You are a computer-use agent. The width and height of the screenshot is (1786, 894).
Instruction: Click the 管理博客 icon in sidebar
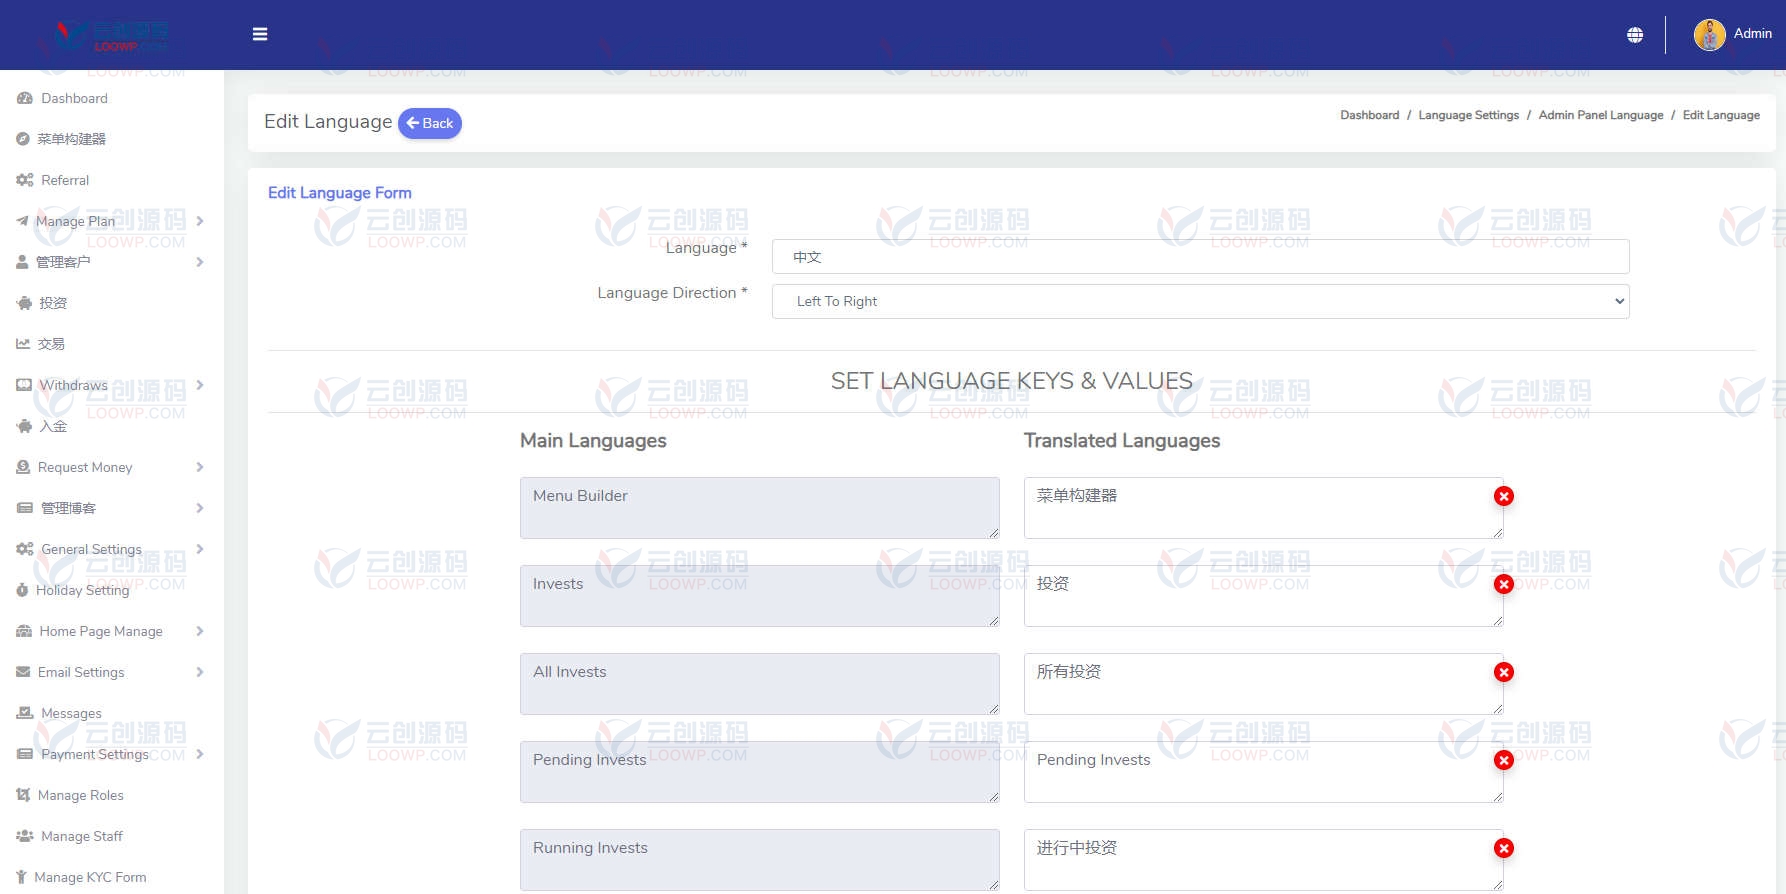[x=25, y=508]
